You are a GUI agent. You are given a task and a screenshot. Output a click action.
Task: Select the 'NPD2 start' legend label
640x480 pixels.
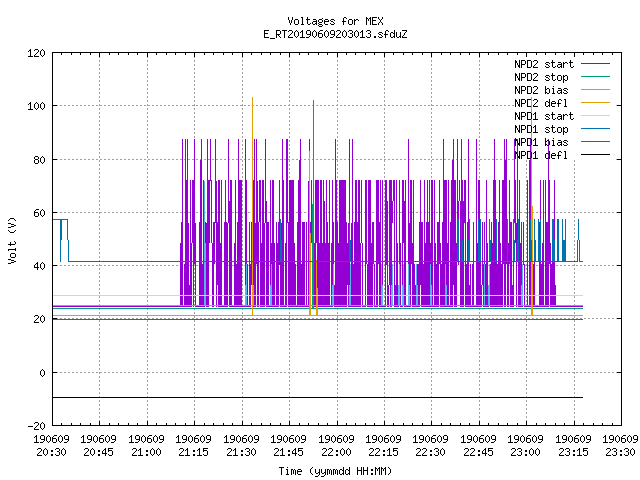[x=544, y=64]
